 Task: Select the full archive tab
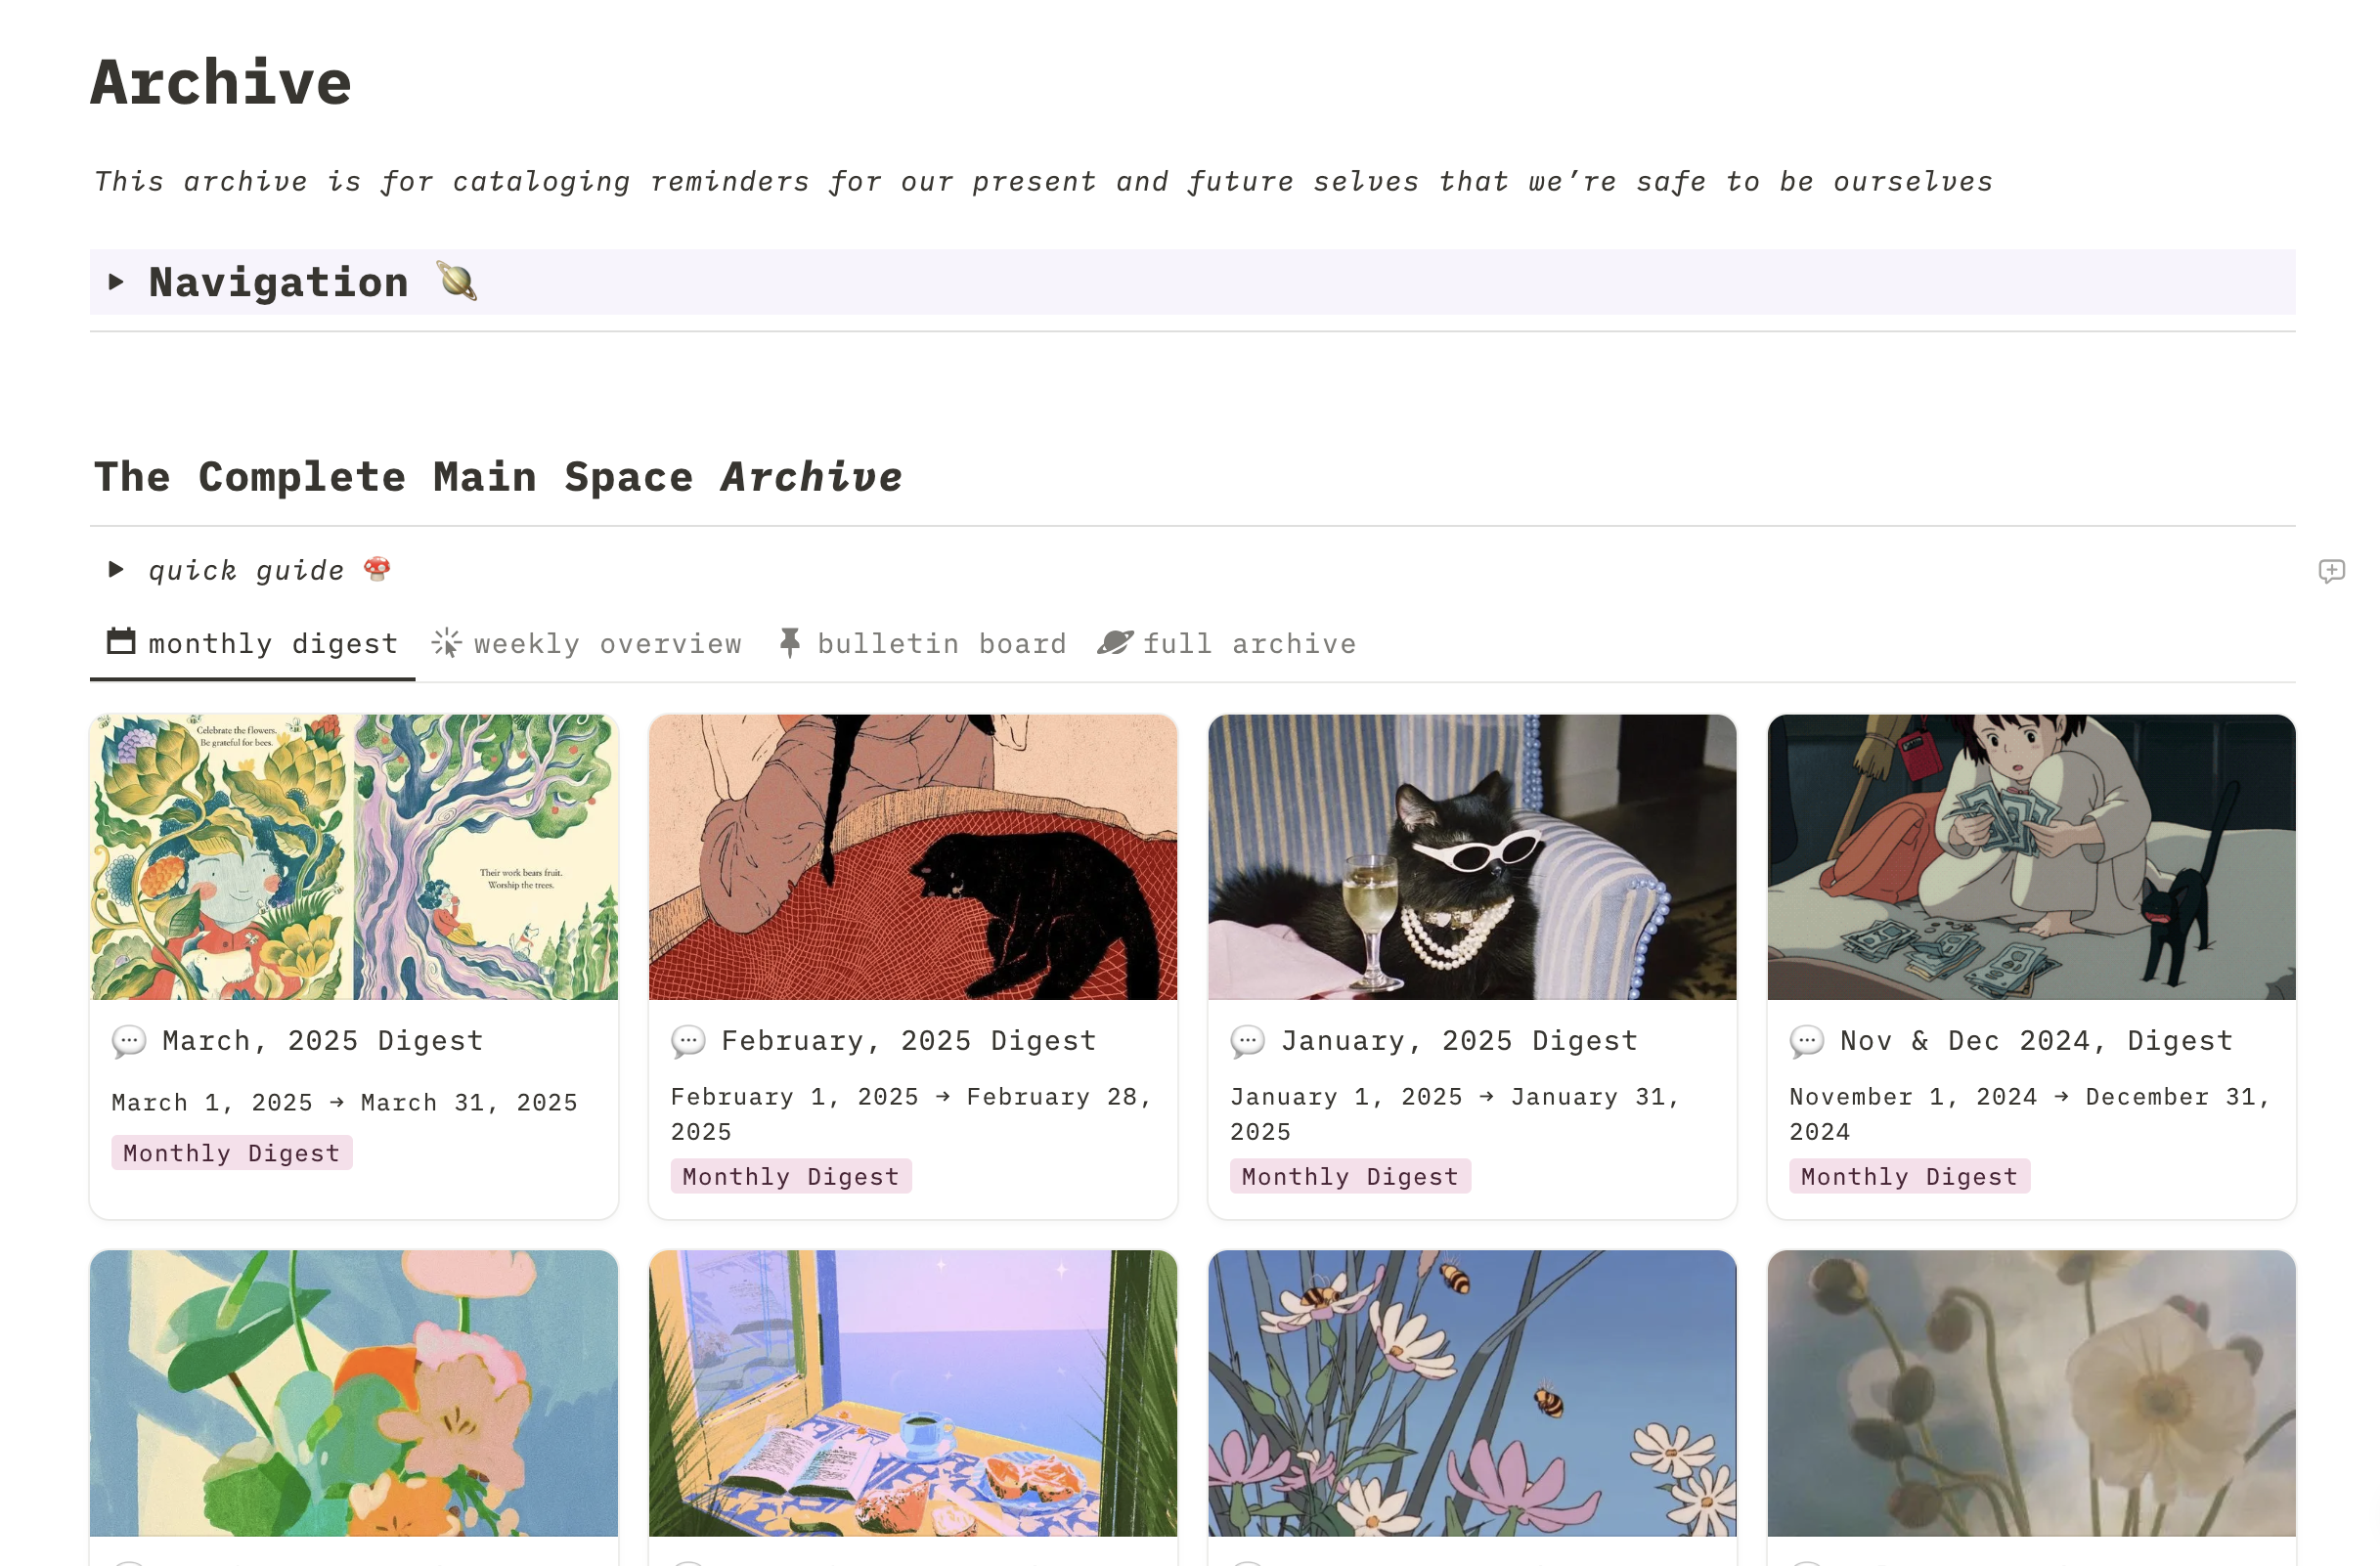pos(1248,644)
